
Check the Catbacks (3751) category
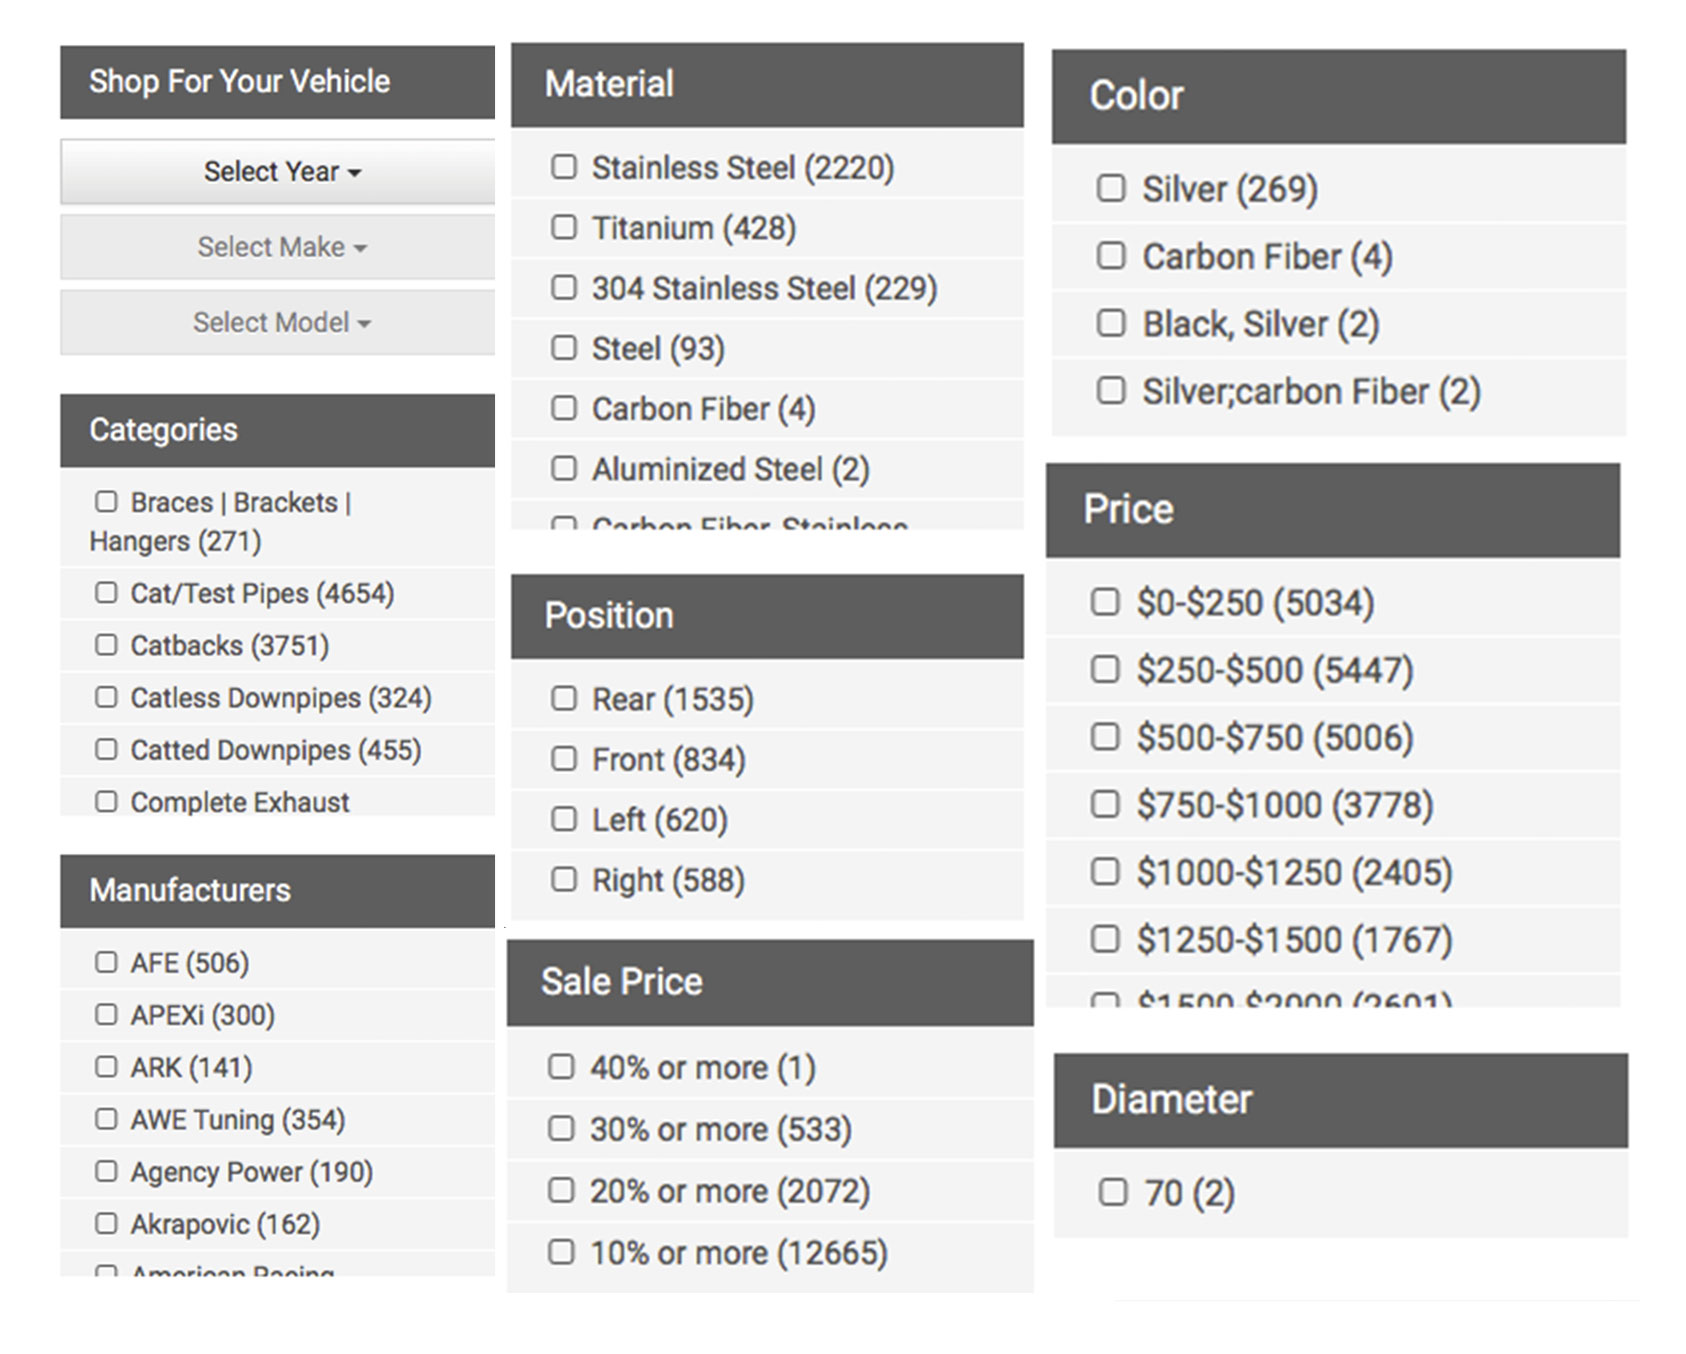(x=106, y=645)
